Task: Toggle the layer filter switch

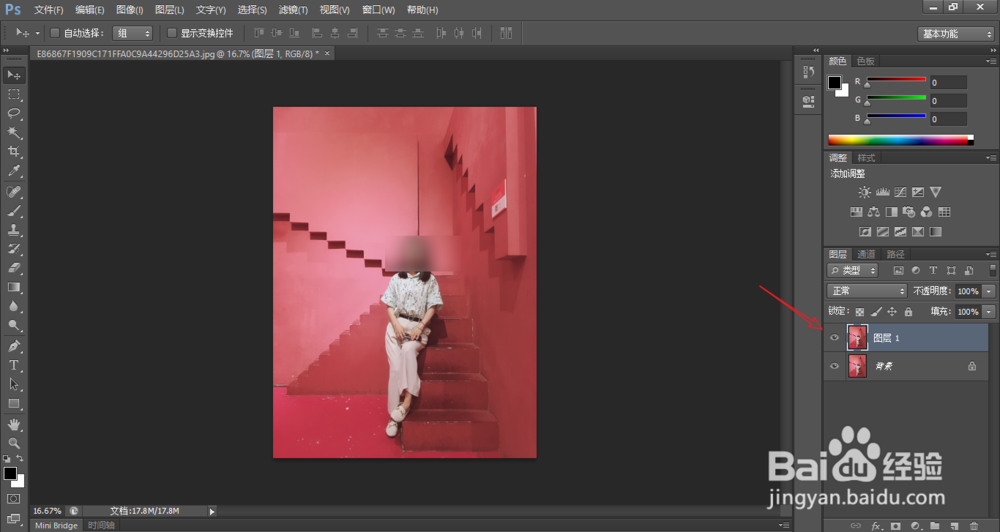Action: point(992,270)
